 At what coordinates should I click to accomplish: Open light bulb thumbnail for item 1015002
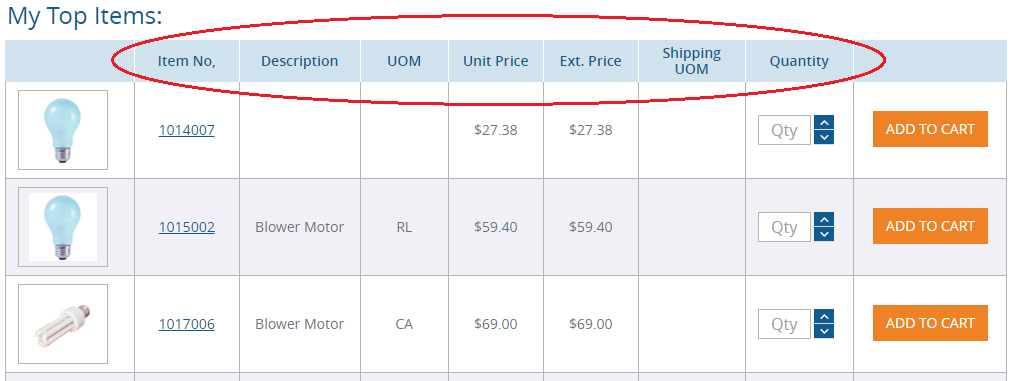tap(63, 227)
